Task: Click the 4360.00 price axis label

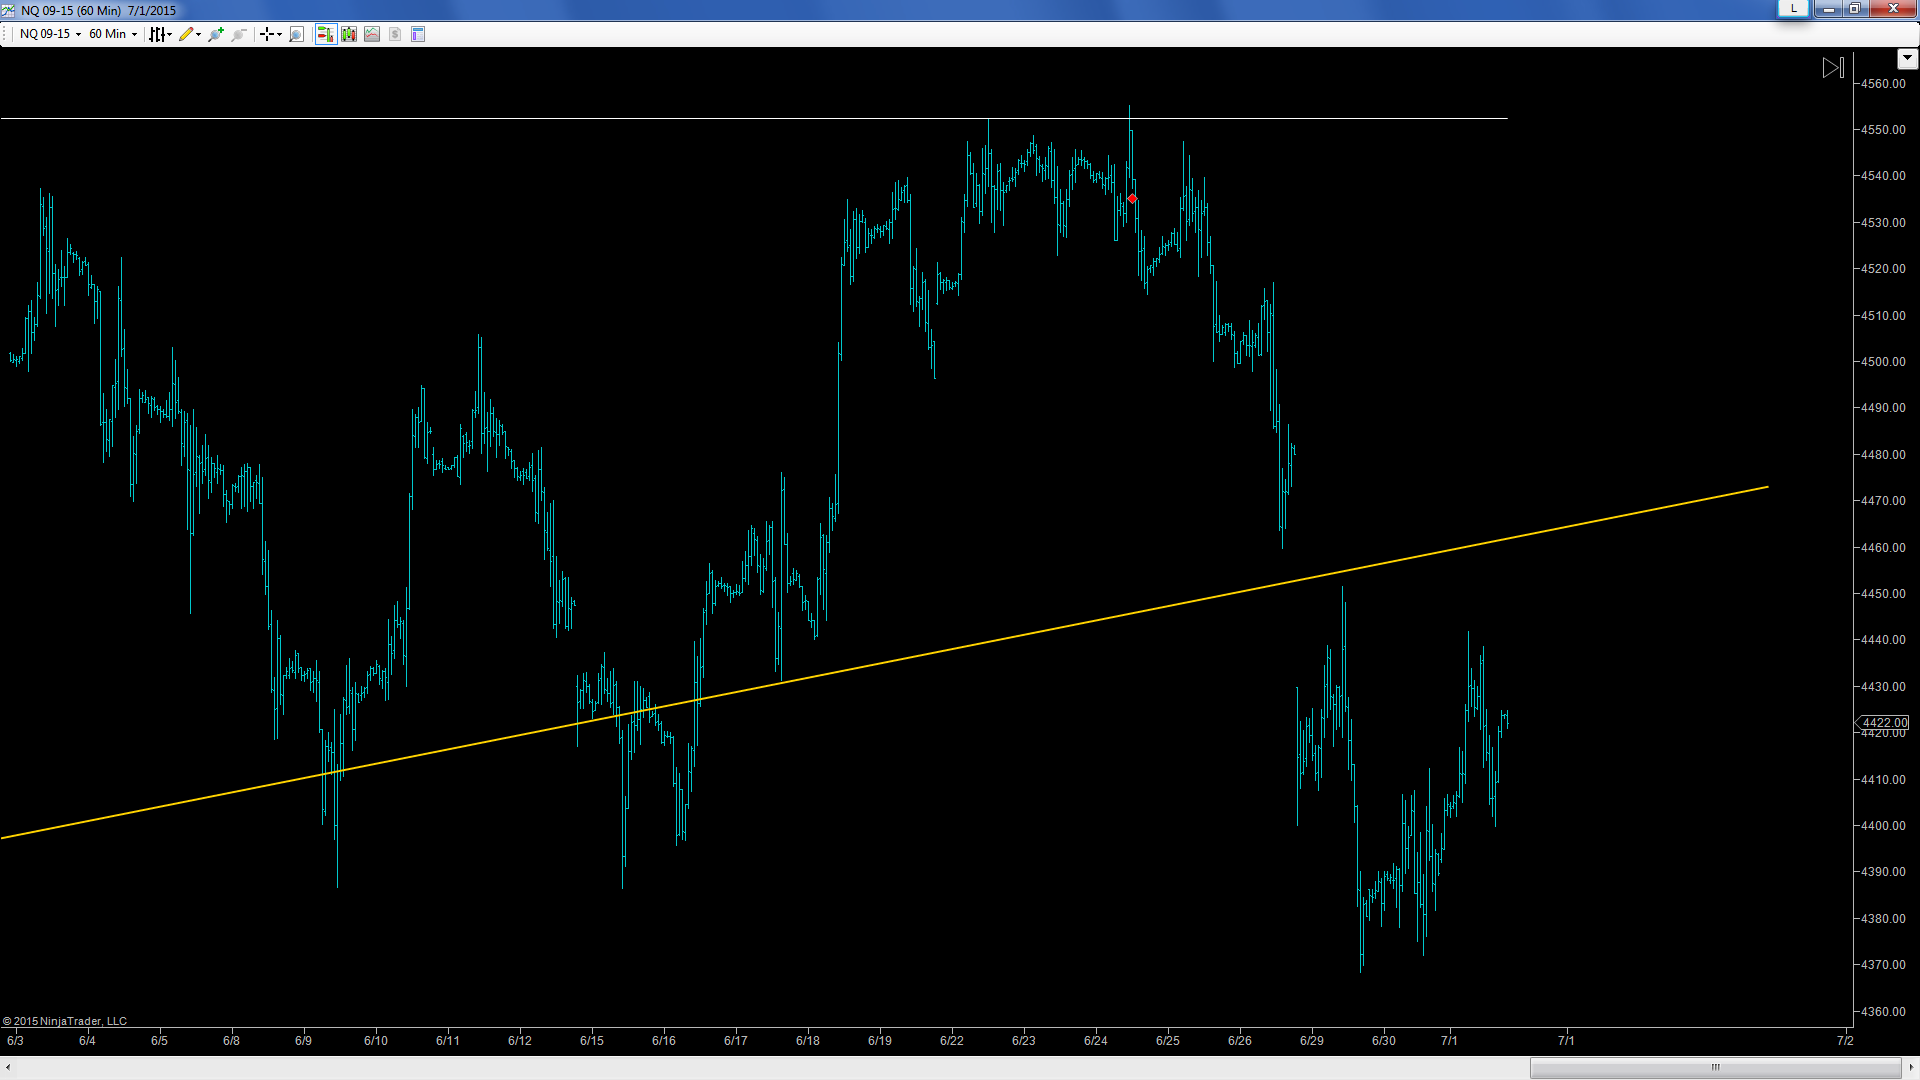Action: [x=1883, y=1012]
